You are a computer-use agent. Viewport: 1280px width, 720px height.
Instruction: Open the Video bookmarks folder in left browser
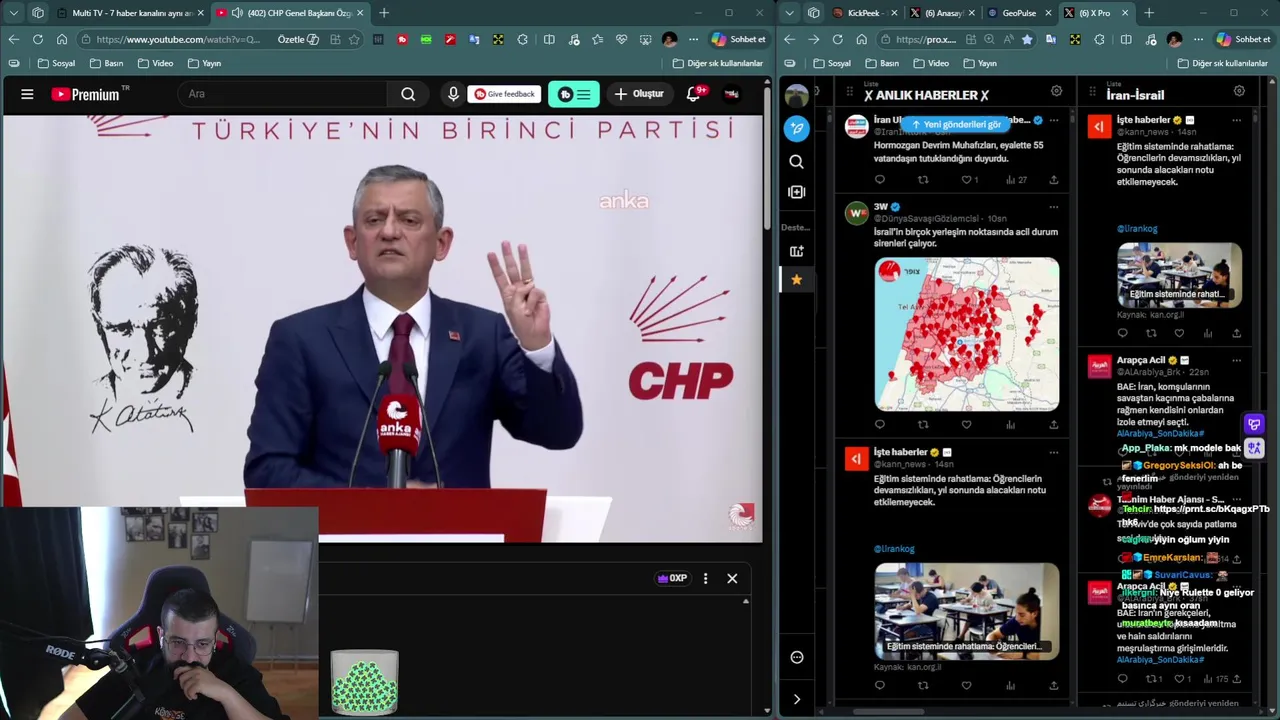[x=155, y=63]
